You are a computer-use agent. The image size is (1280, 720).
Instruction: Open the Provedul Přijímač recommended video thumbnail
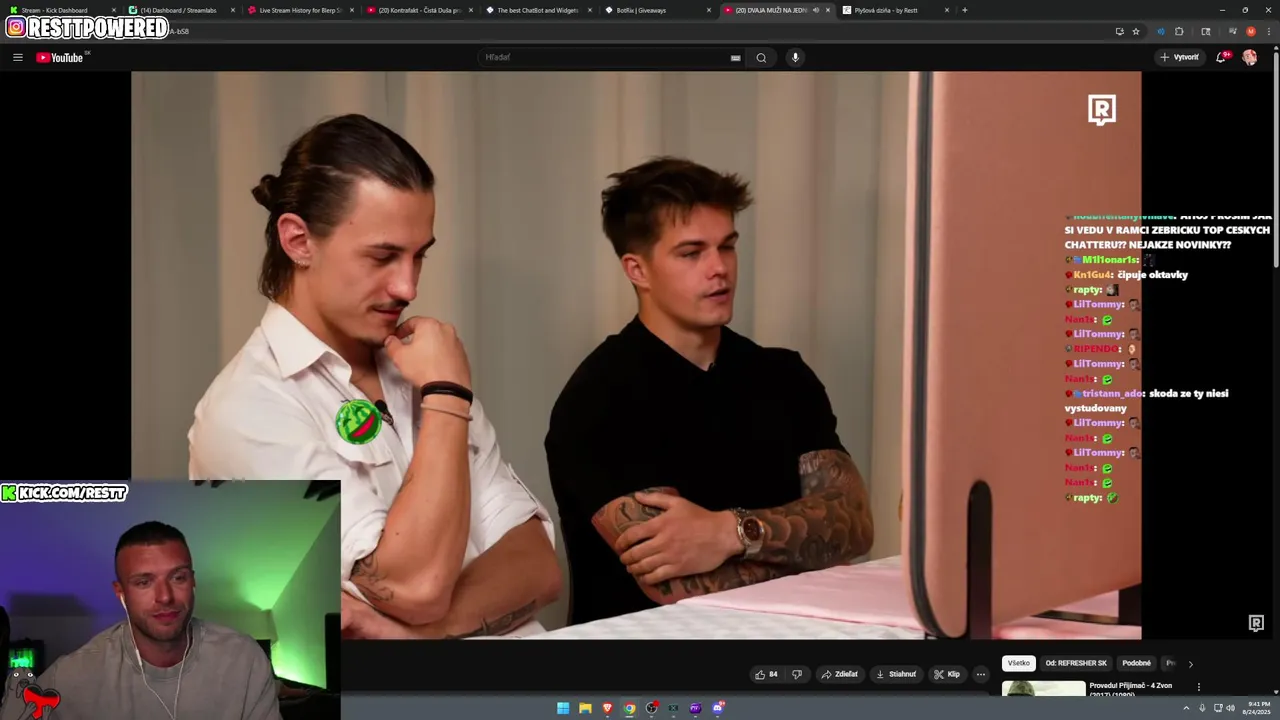pyautogui.click(x=1043, y=688)
